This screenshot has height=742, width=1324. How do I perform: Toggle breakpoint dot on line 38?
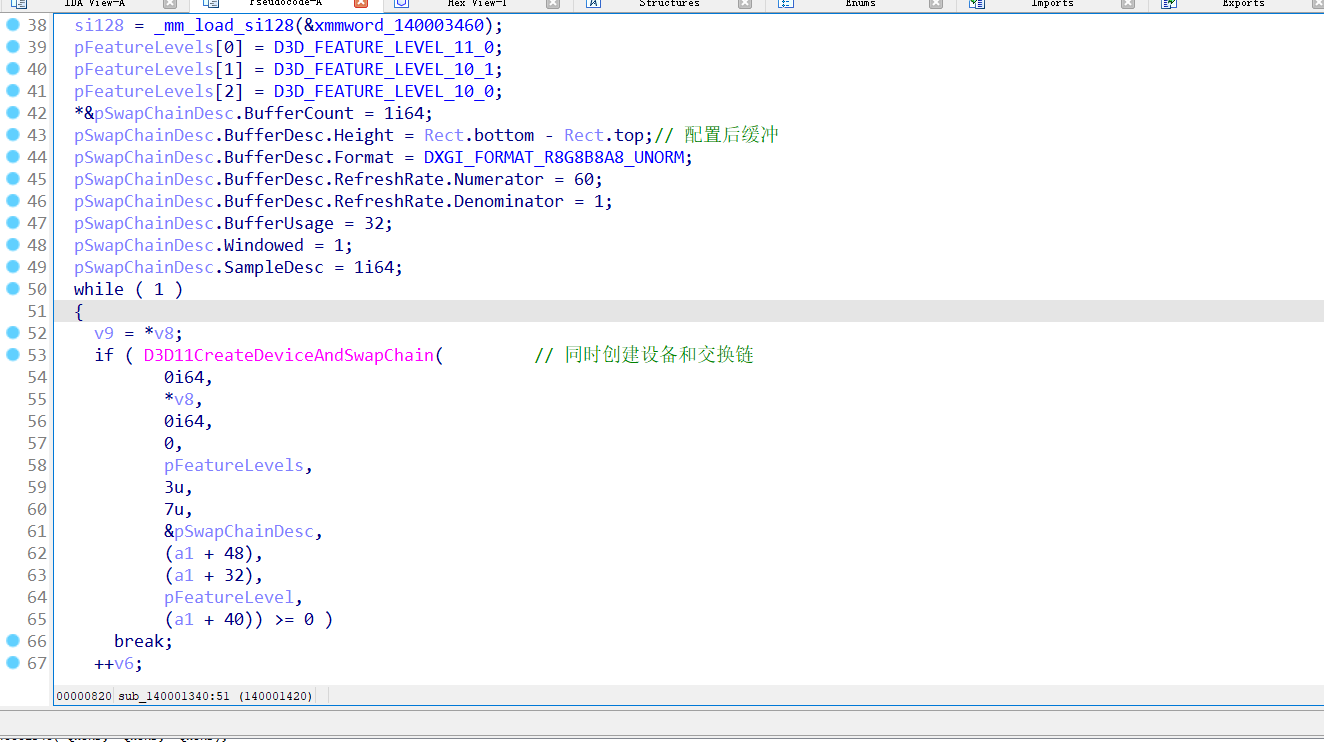pyautogui.click(x=12, y=25)
